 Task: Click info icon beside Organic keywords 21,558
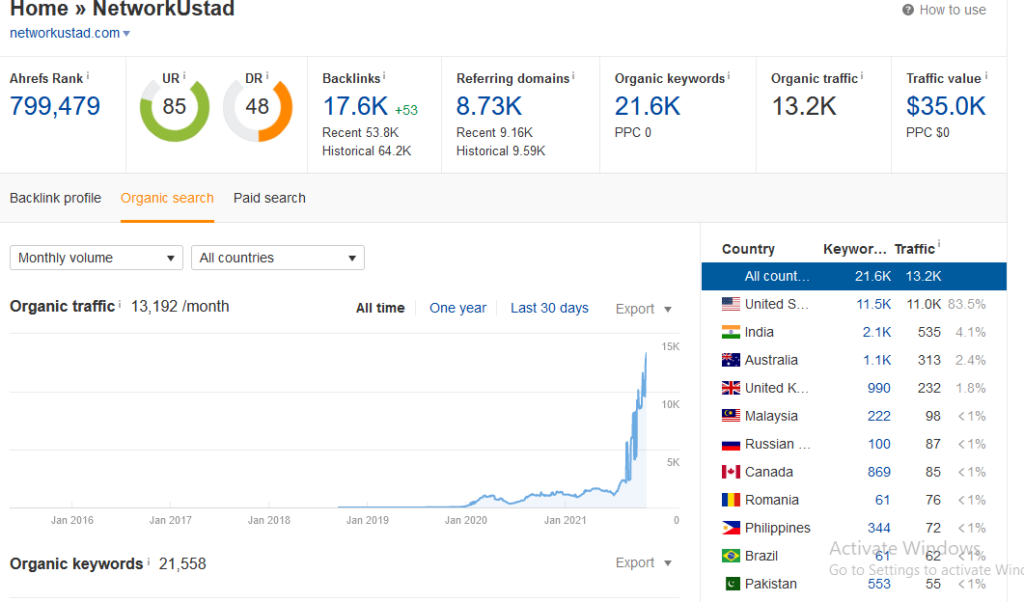[148, 561]
